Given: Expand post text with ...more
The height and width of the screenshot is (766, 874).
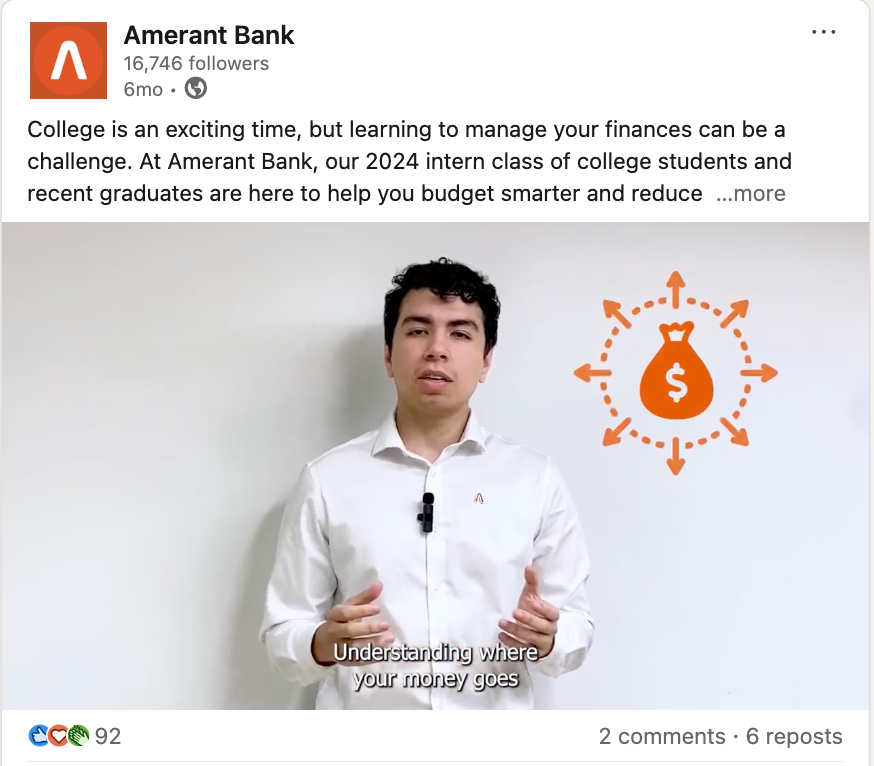Looking at the screenshot, I should (x=751, y=193).
